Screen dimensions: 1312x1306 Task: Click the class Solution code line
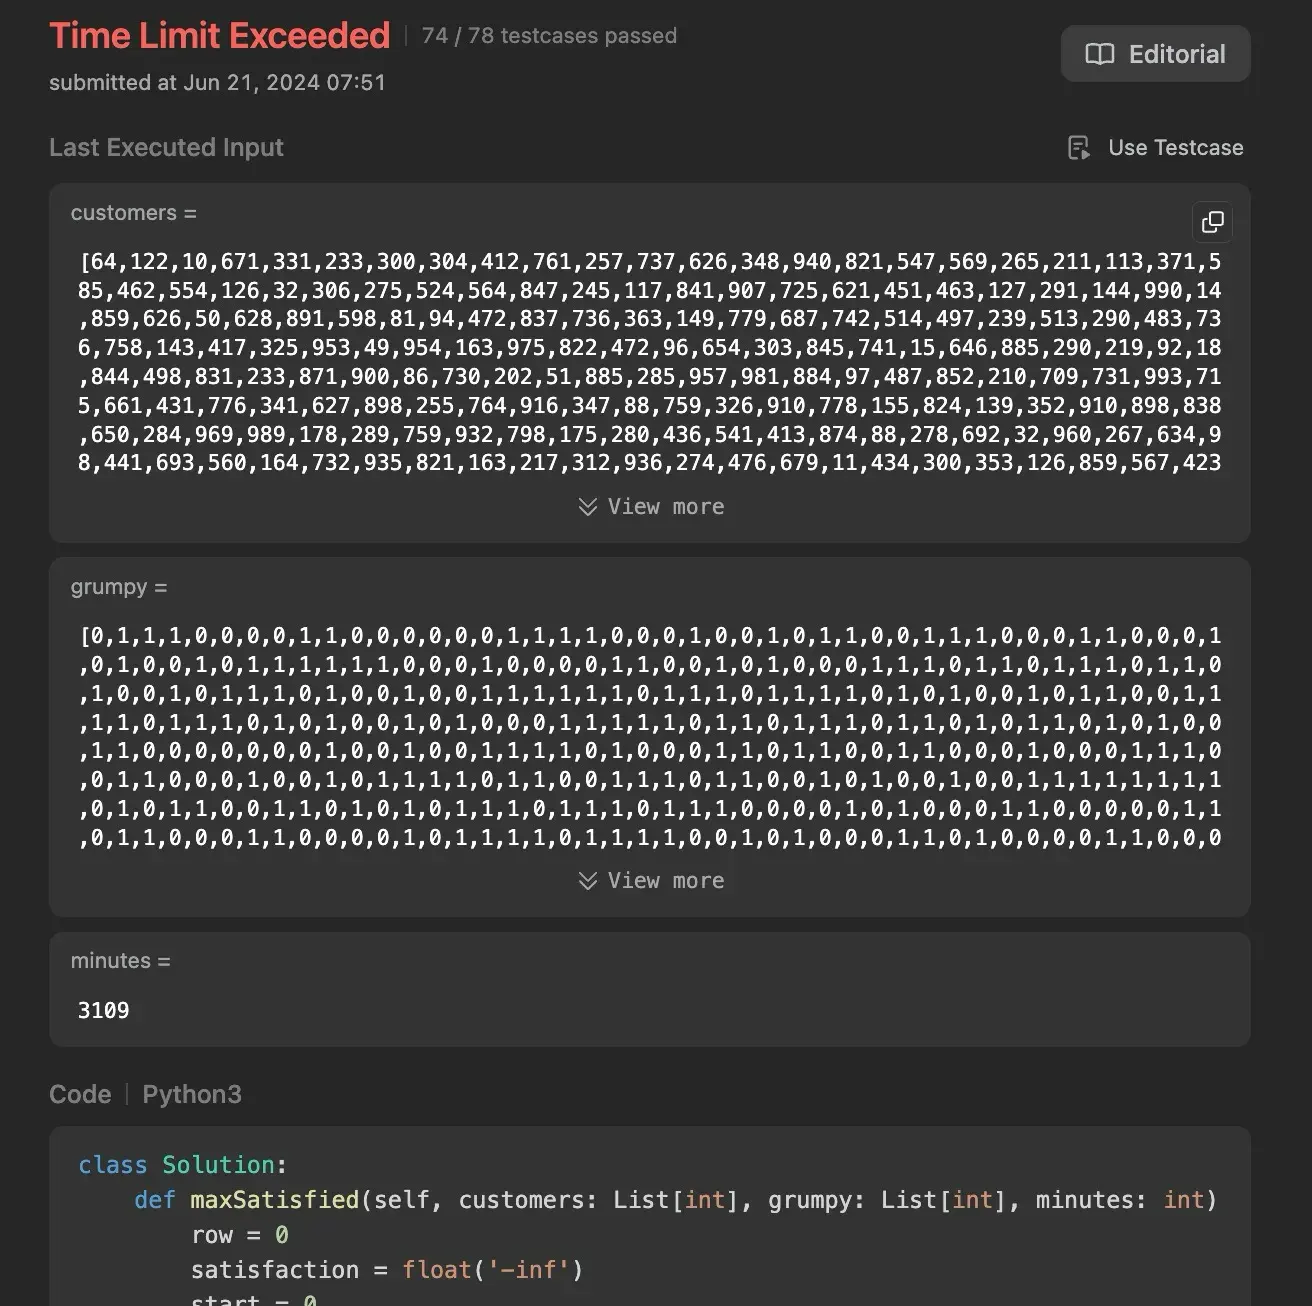point(183,1165)
